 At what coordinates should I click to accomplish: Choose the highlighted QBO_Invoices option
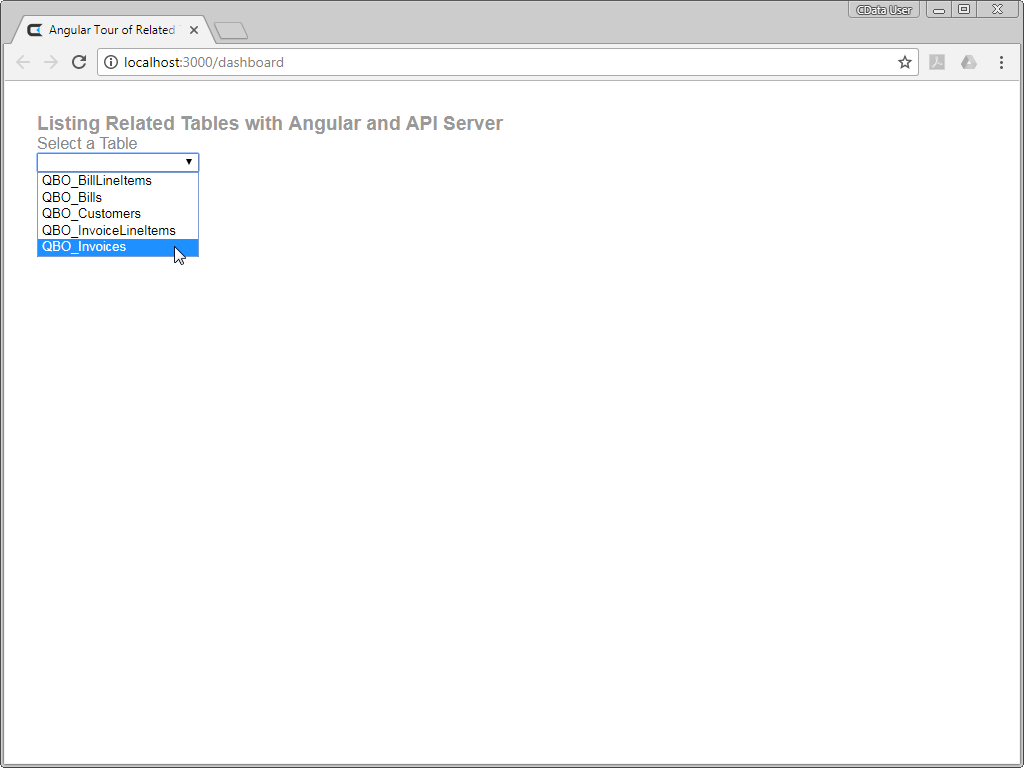coord(84,247)
